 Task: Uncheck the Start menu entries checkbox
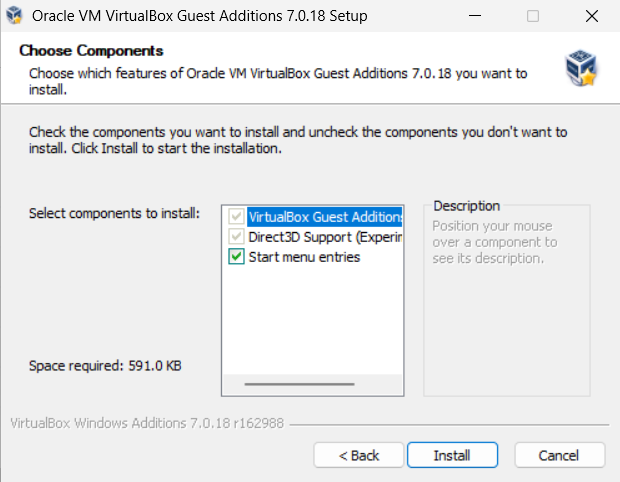(x=236, y=257)
